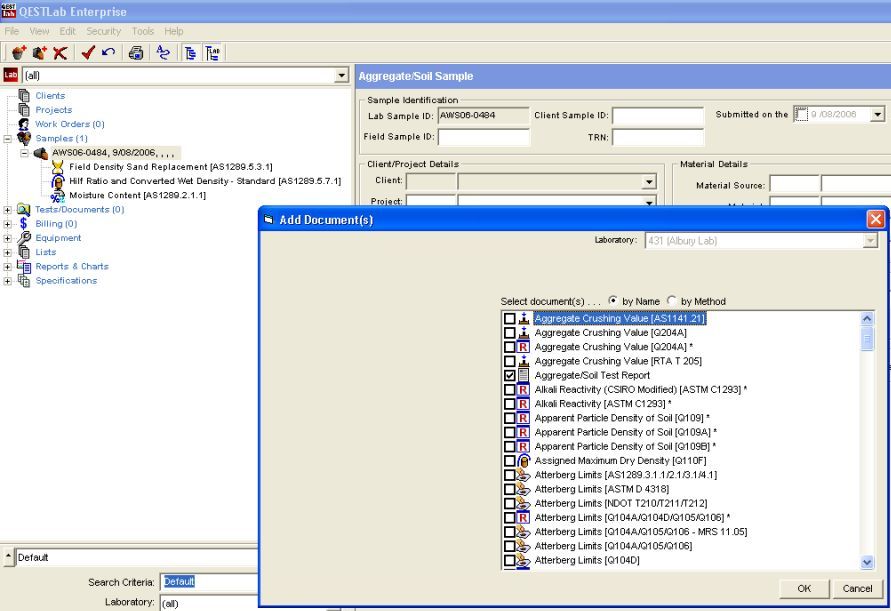Click the Cancel button

pyautogui.click(x=857, y=589)
